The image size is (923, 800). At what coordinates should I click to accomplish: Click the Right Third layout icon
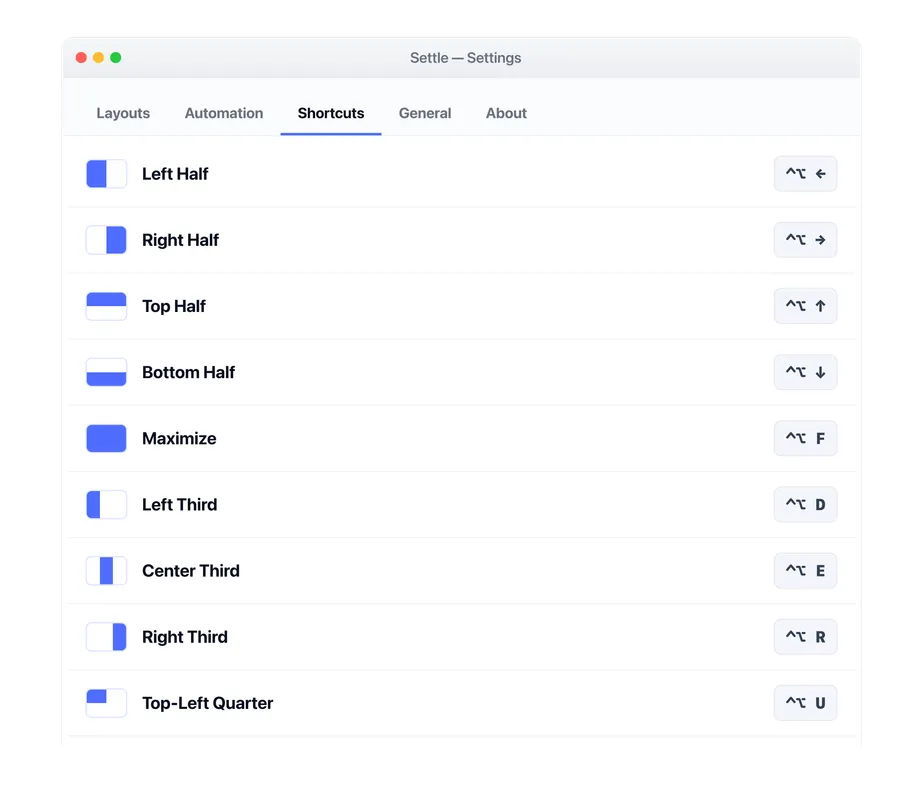107,637
